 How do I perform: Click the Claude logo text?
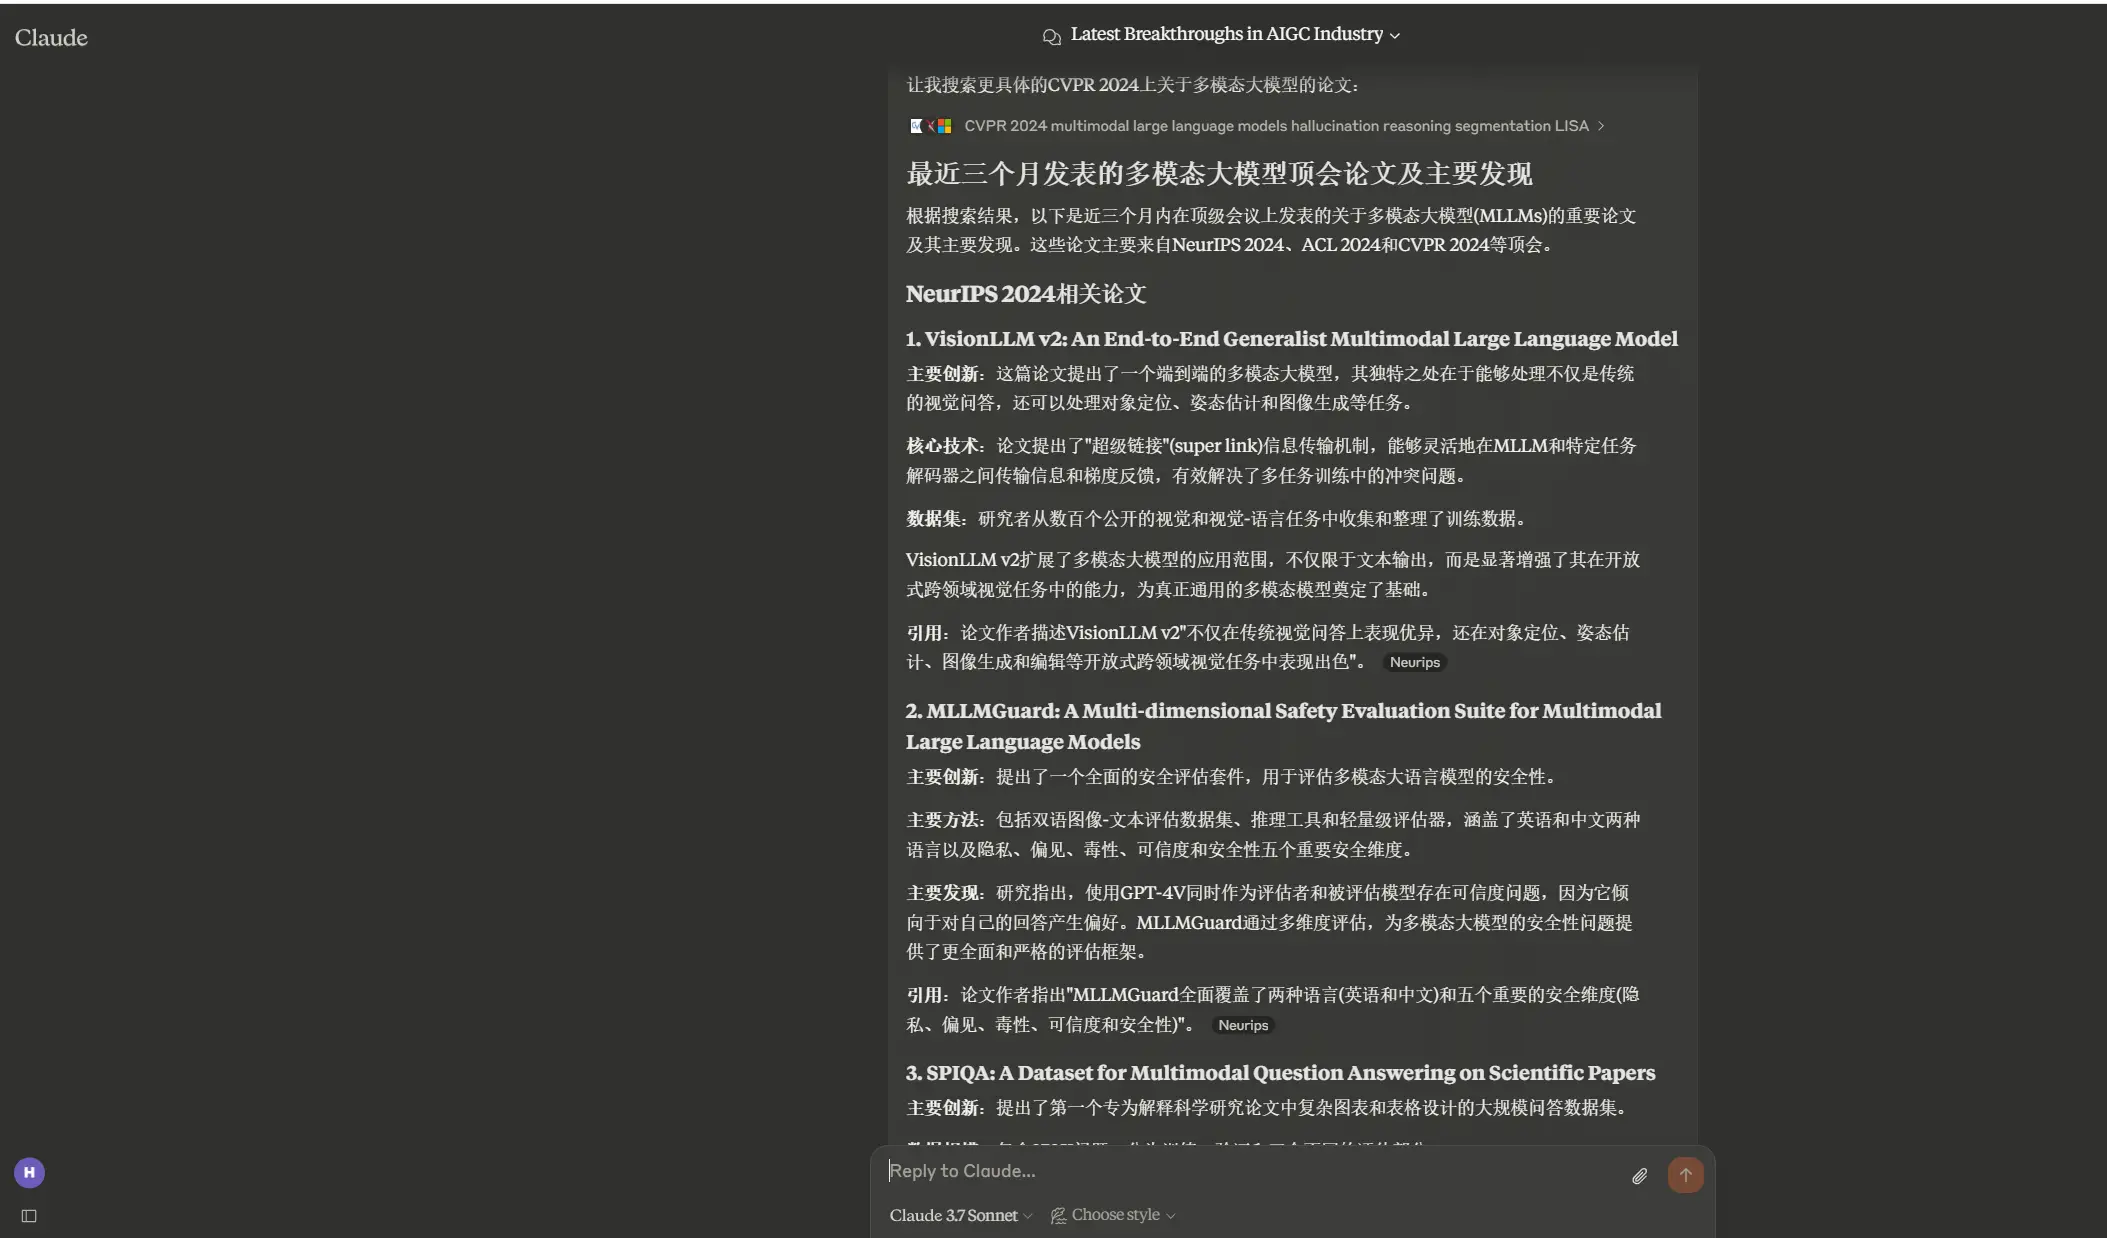pos(51,38)
